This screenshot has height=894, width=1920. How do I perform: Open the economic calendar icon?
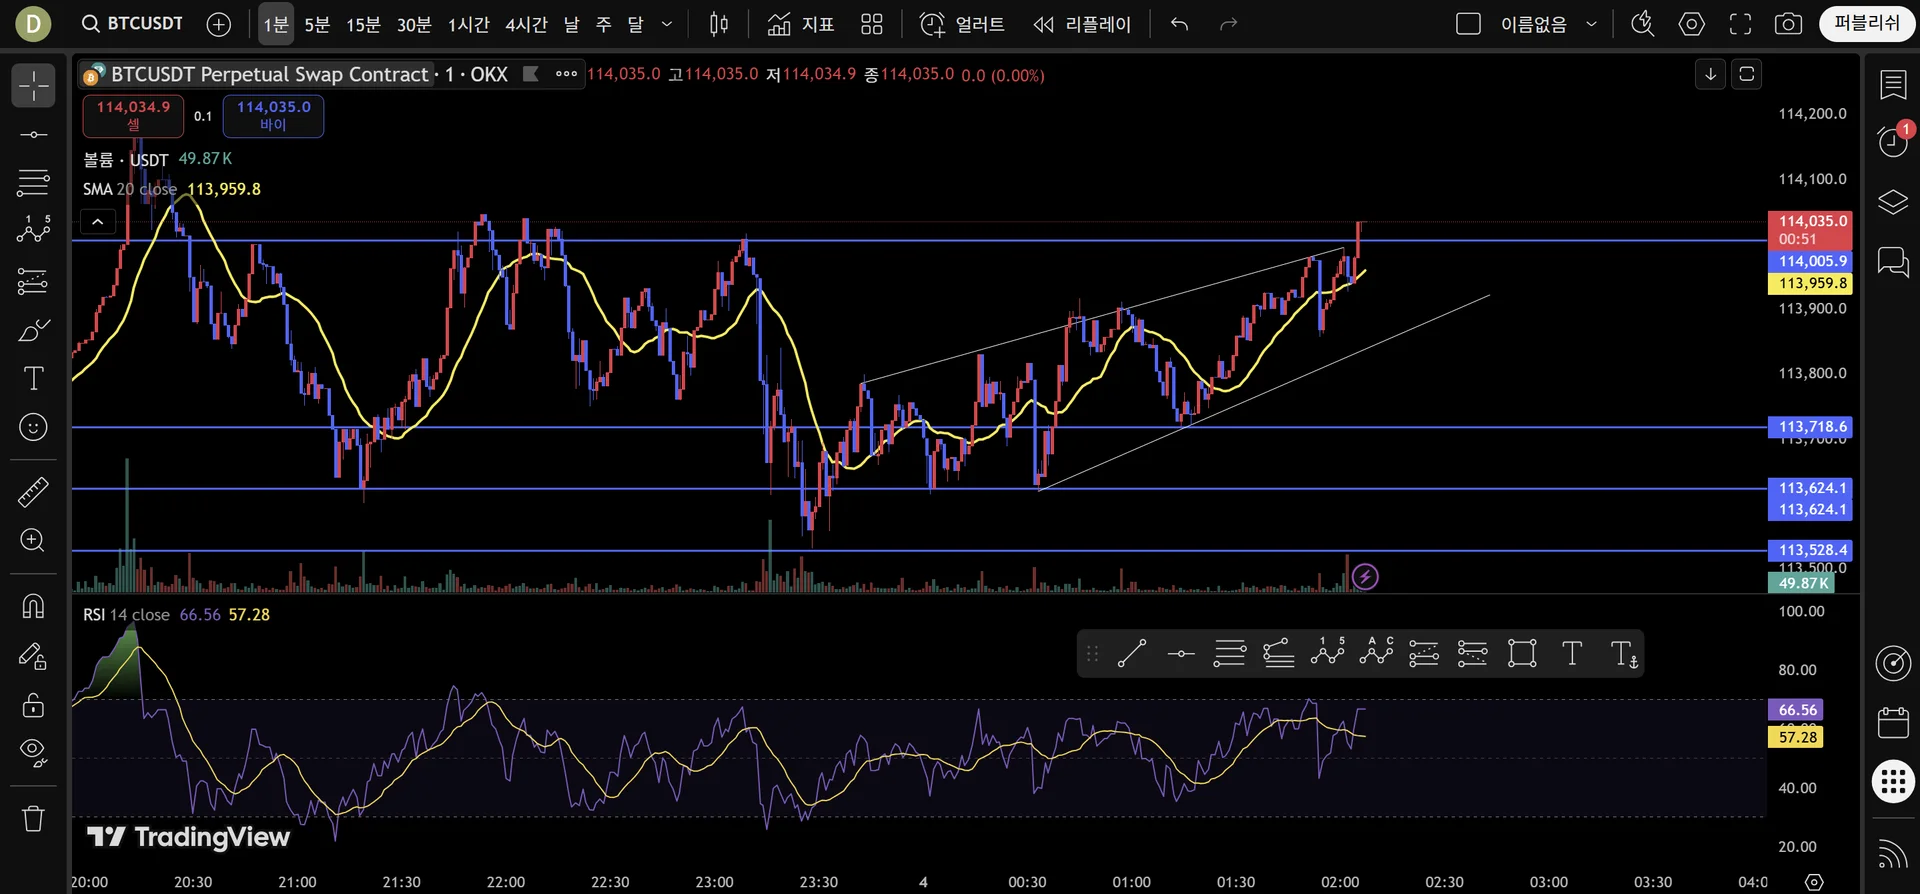[1893, 722]
